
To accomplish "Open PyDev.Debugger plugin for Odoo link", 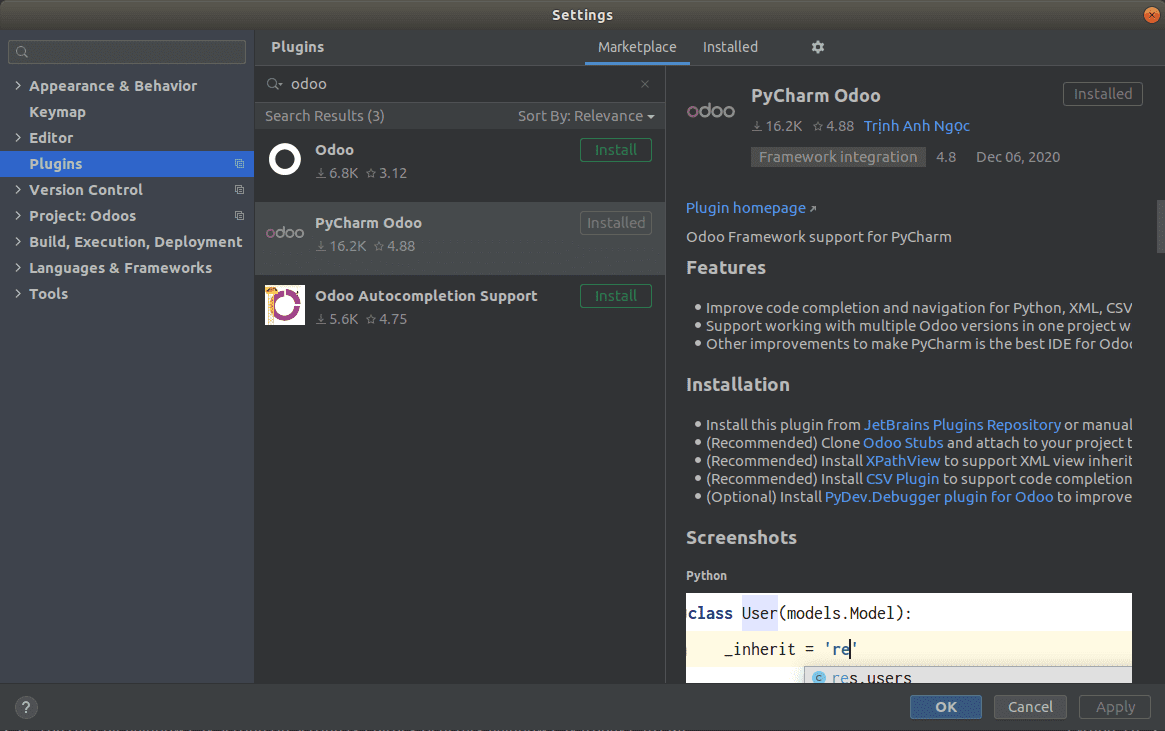I will point(939,496).
